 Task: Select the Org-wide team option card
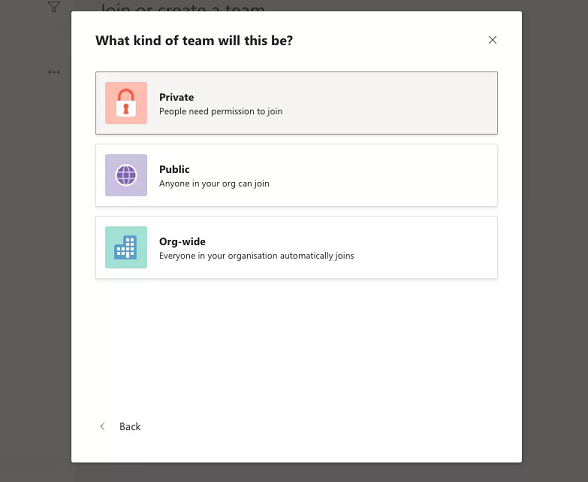296,247
